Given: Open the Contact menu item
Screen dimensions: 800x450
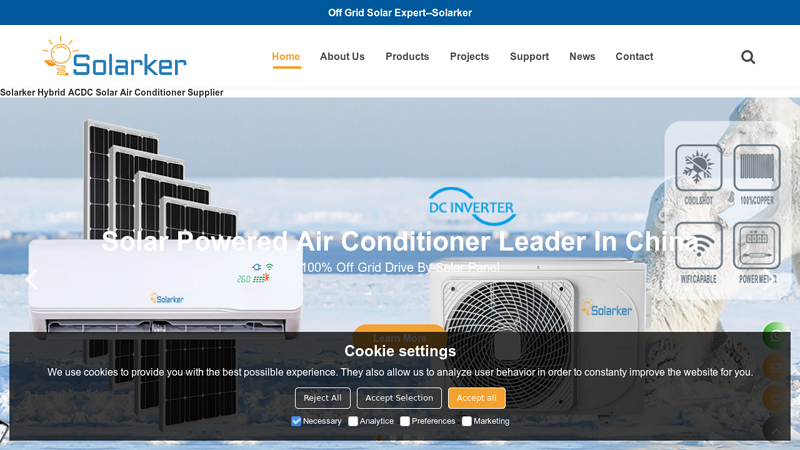Looking at the screenshot, I should [x=634, y=57].
